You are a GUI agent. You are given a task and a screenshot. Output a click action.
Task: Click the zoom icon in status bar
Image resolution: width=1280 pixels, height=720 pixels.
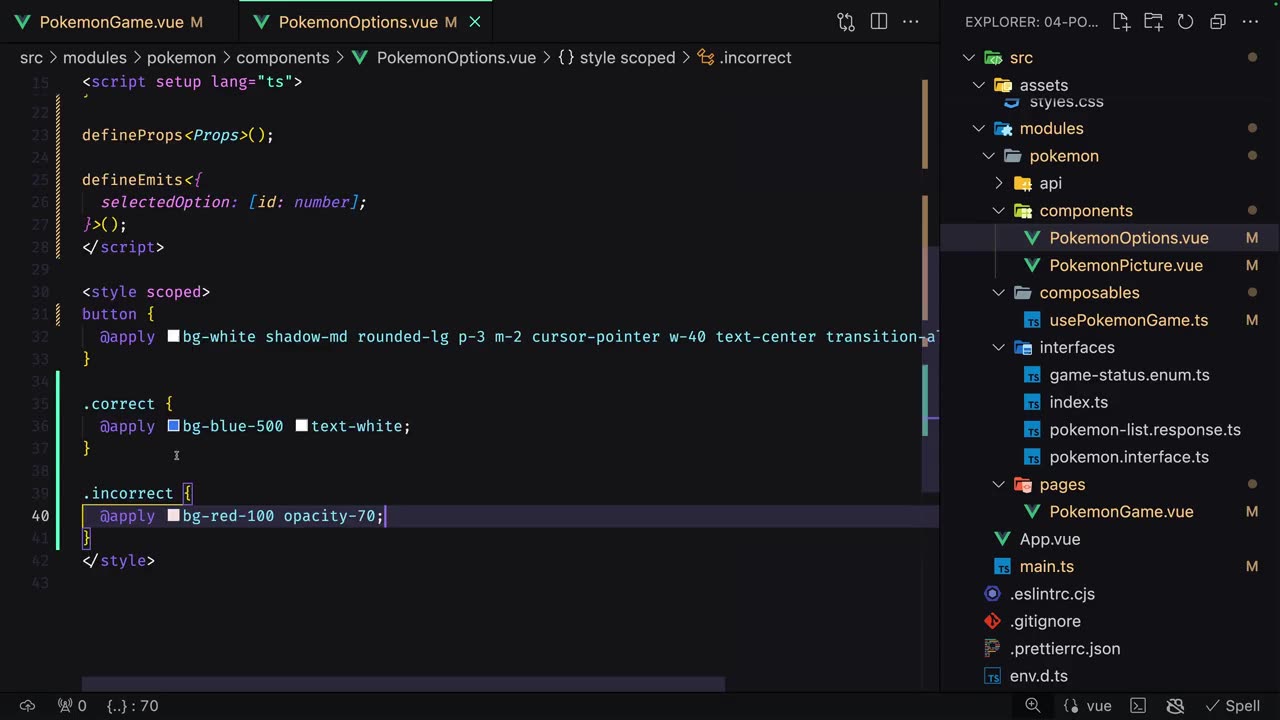click(1033, 706)
